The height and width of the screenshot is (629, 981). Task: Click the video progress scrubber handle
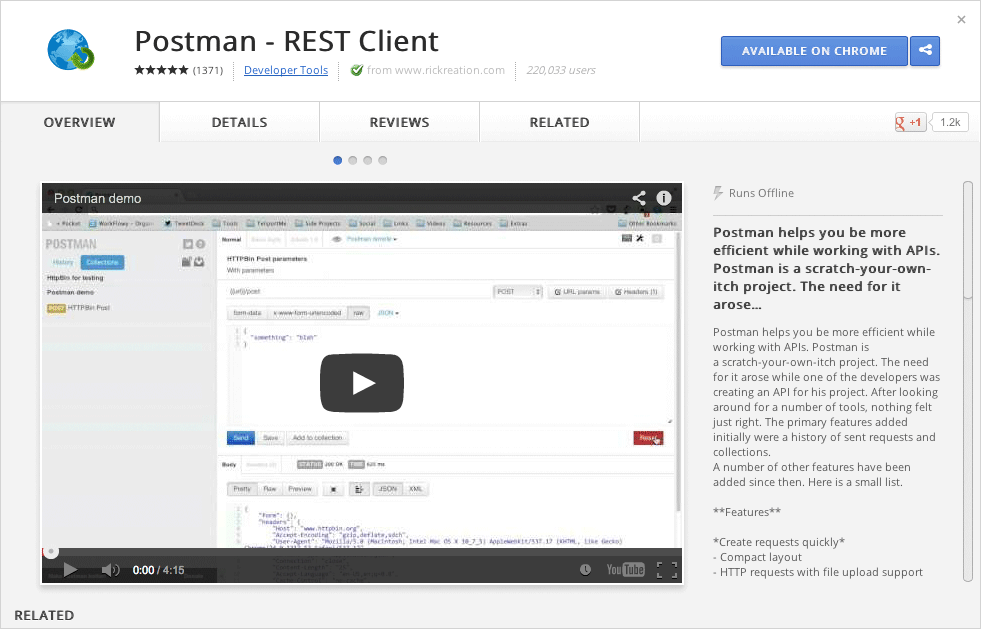(51, 551)
